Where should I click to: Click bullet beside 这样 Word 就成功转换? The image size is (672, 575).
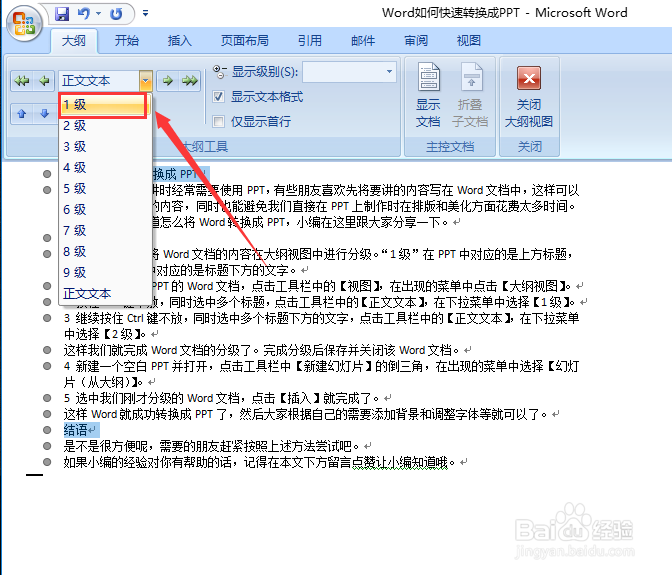(x=47, y=414)
